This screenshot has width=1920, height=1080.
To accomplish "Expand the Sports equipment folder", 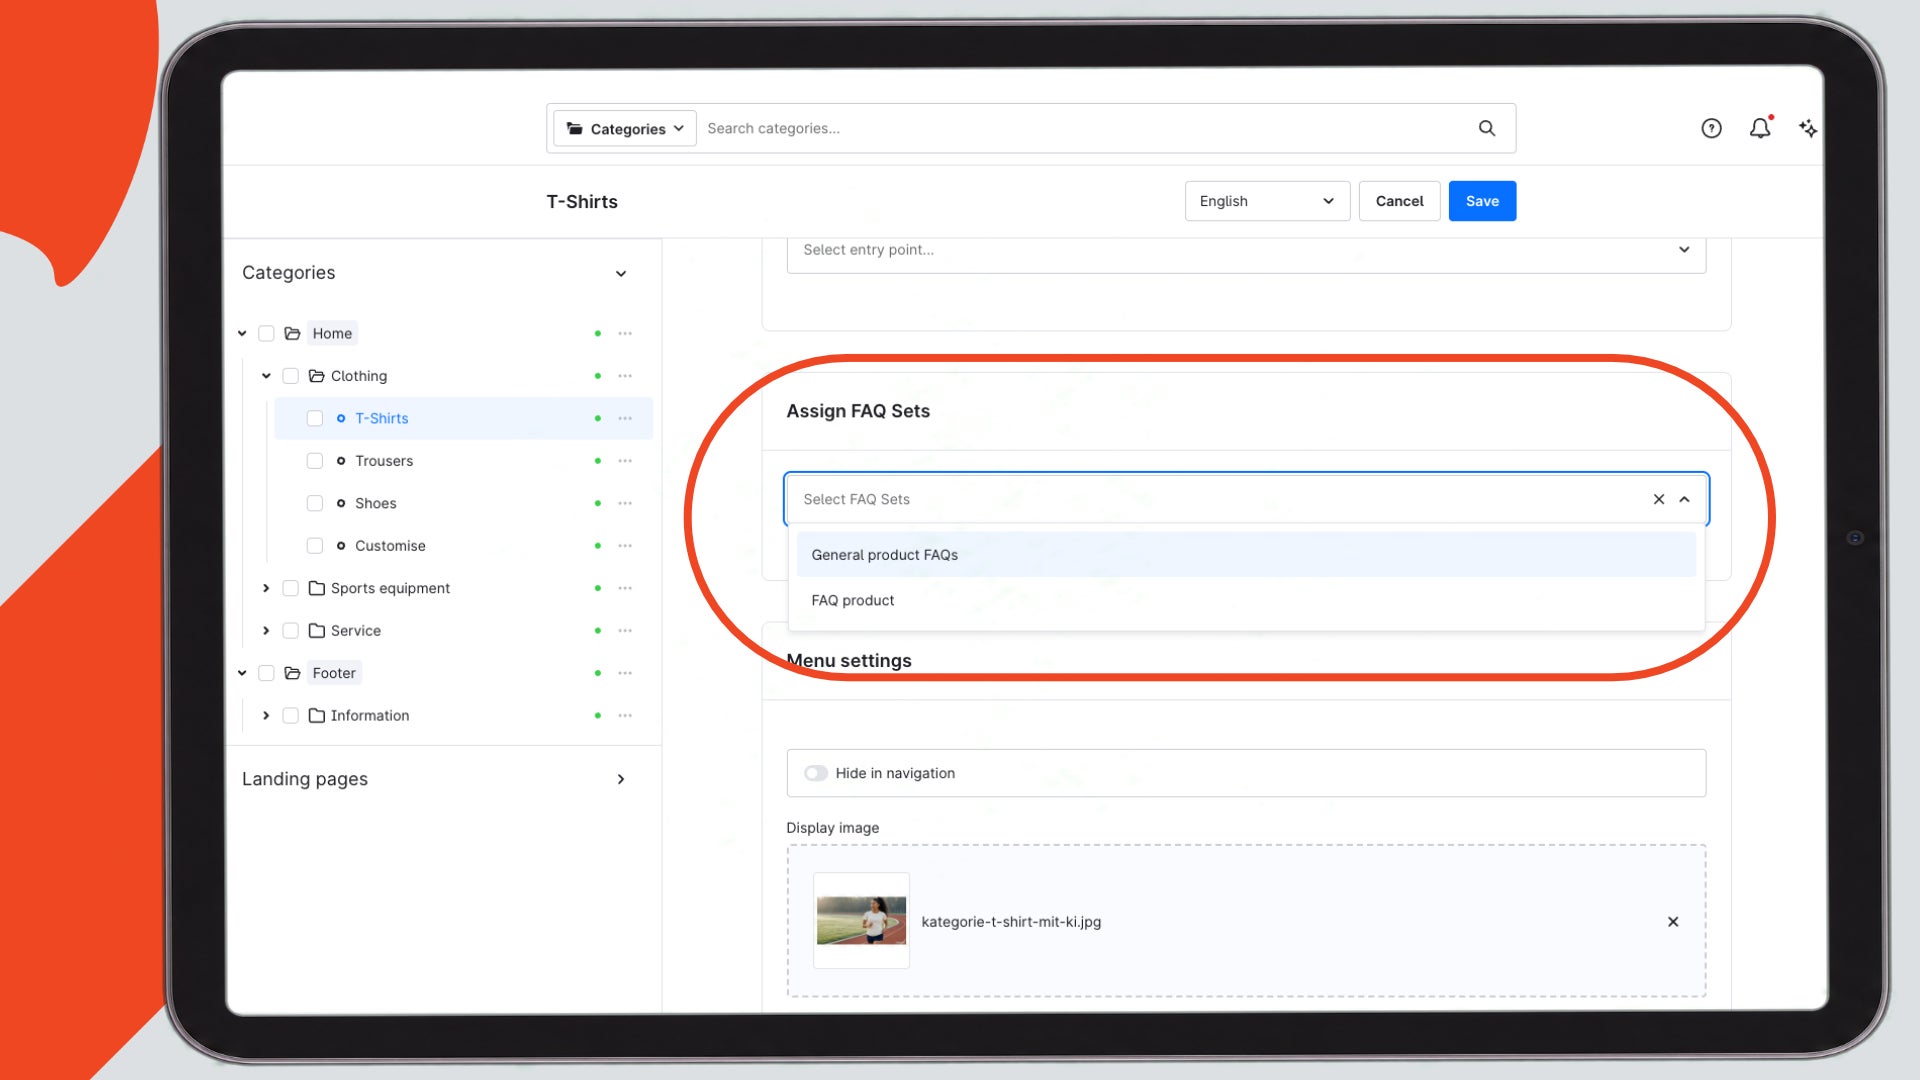I will (x=266, y=588).
